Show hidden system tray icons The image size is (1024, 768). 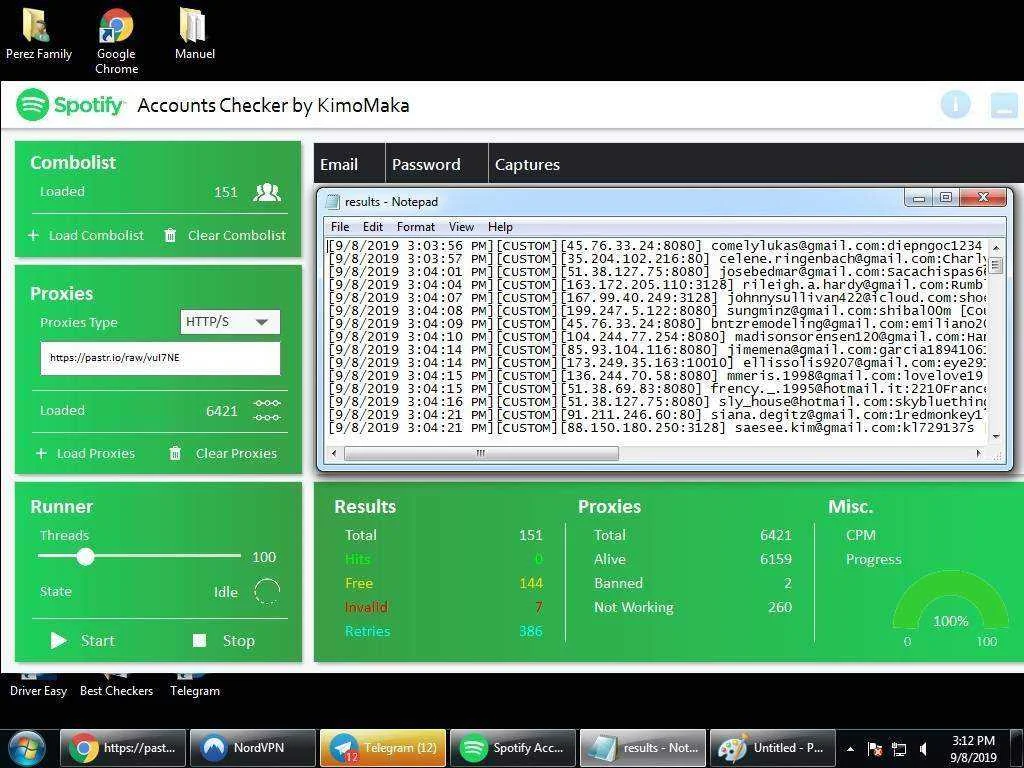pyautogui.click(x=850, y=749)
